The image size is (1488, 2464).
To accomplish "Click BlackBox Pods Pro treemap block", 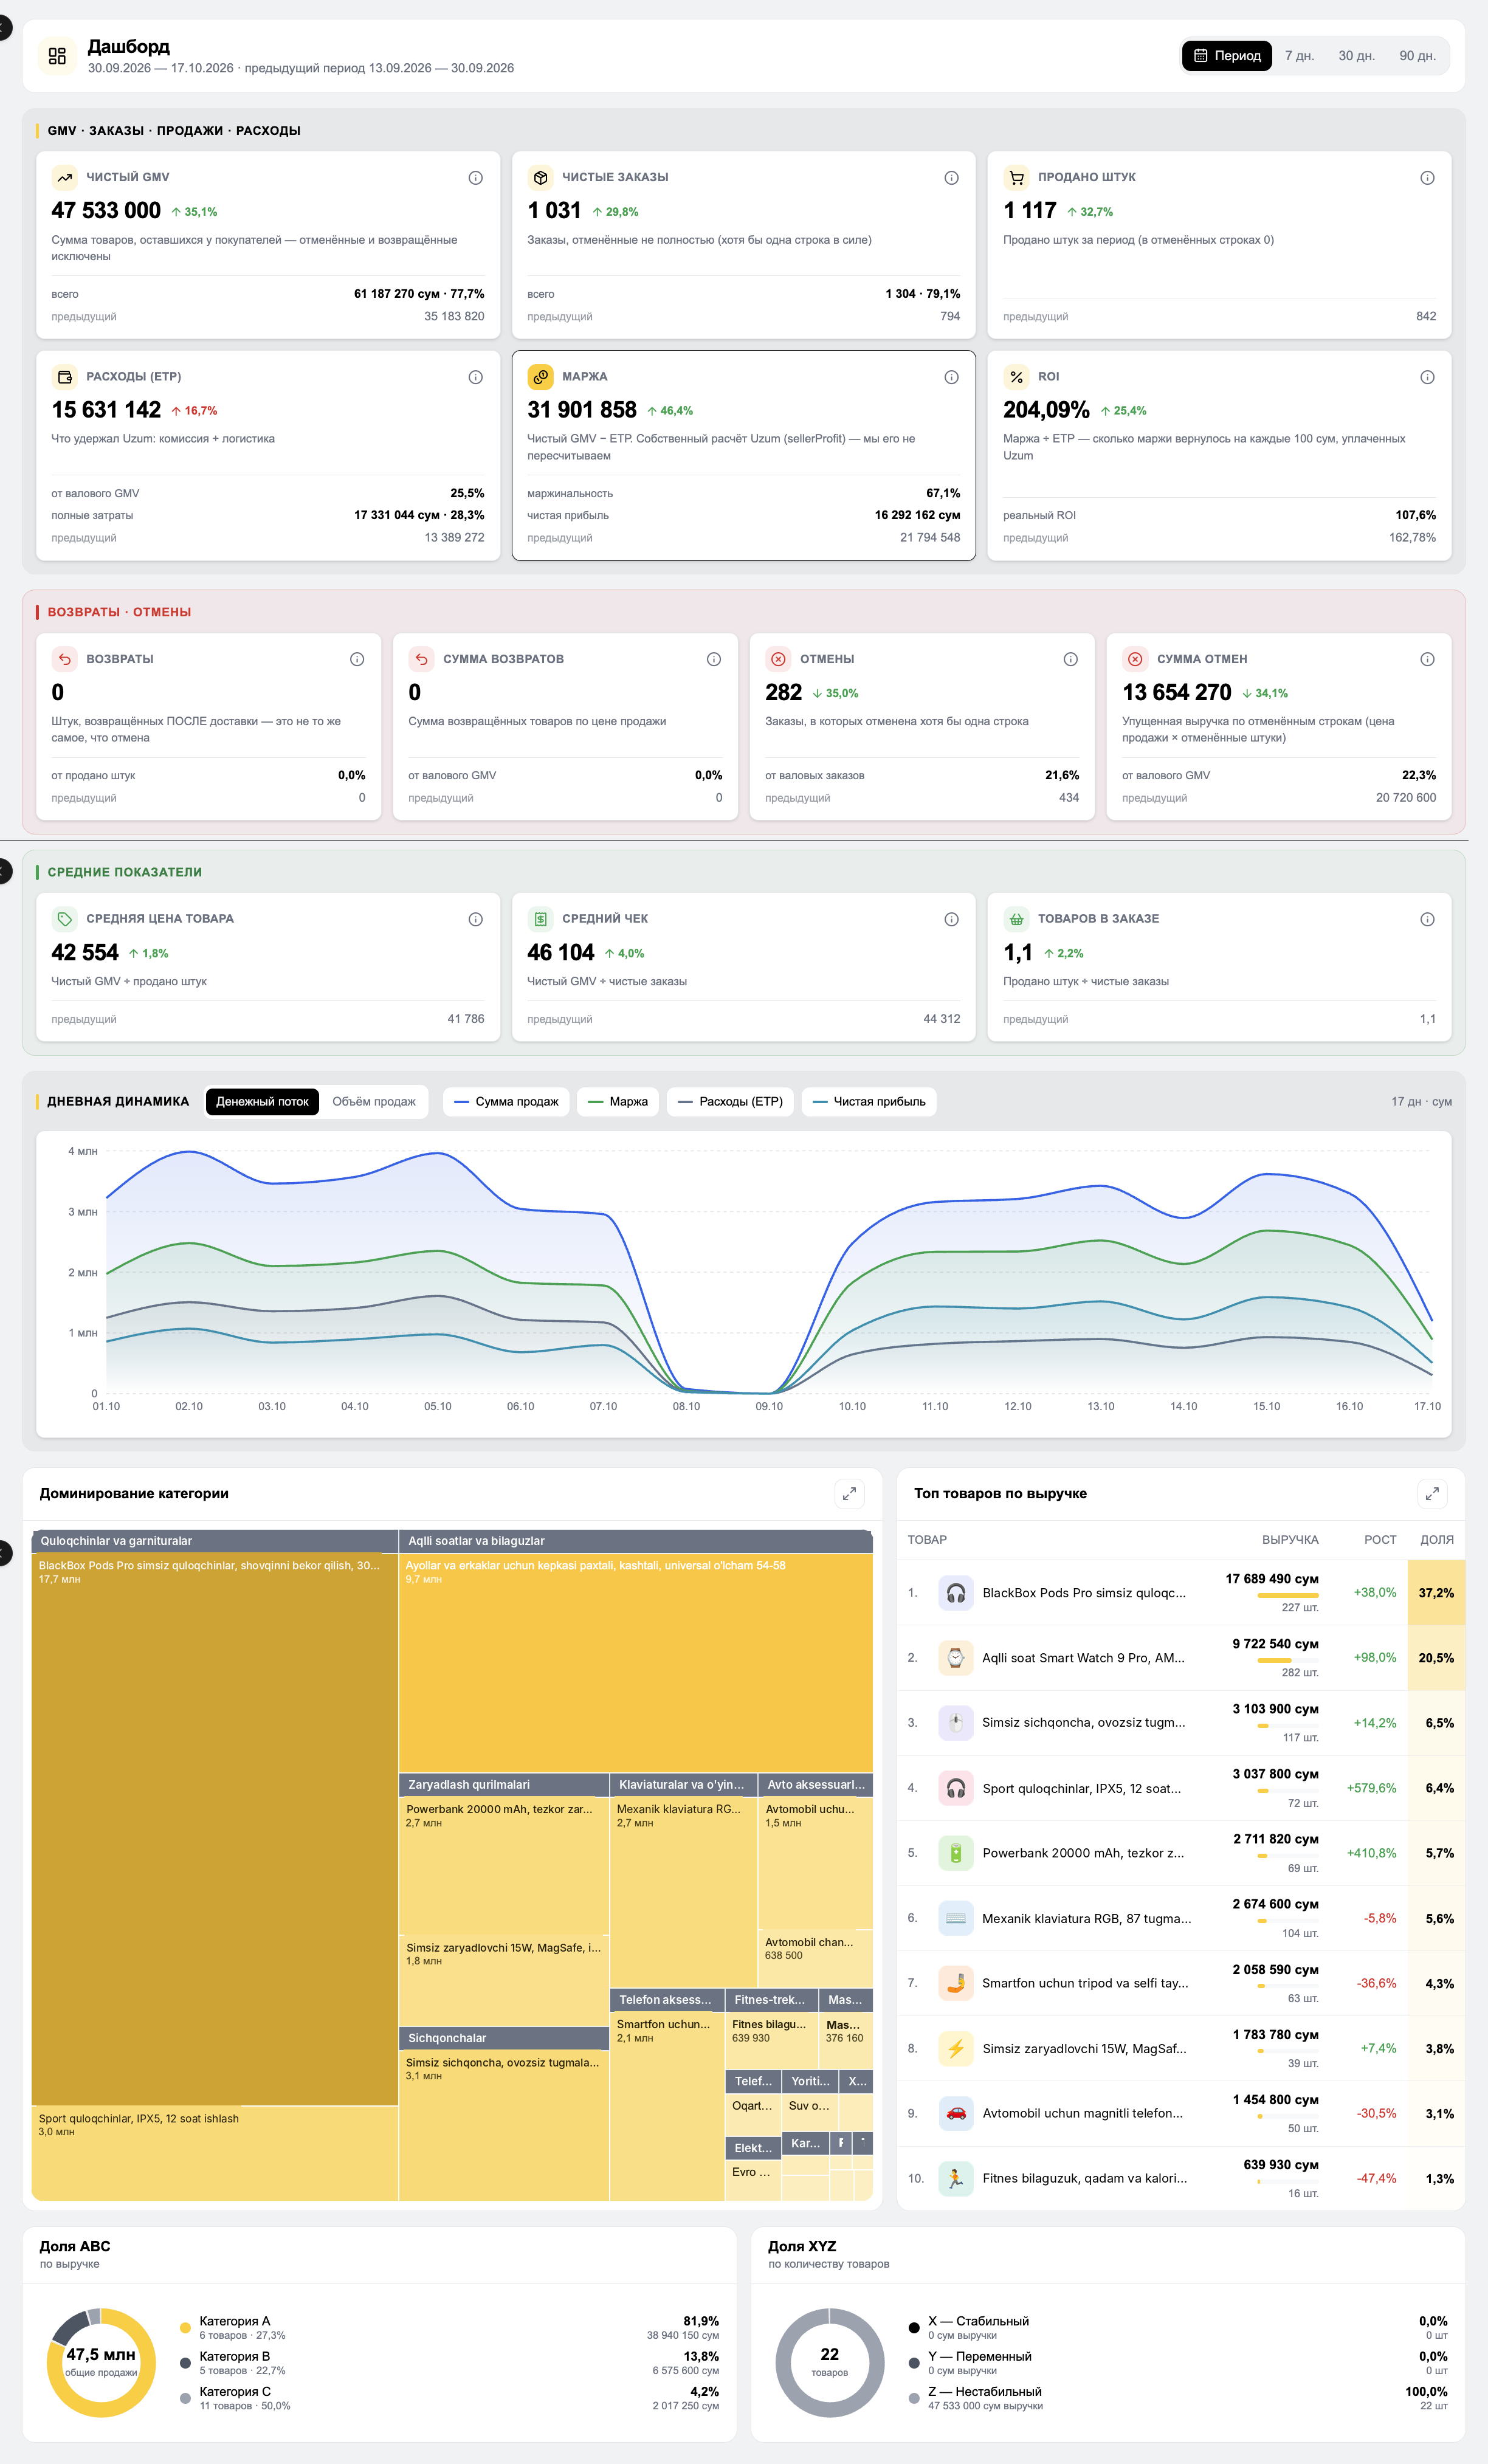I will [x=215, y=1829].
